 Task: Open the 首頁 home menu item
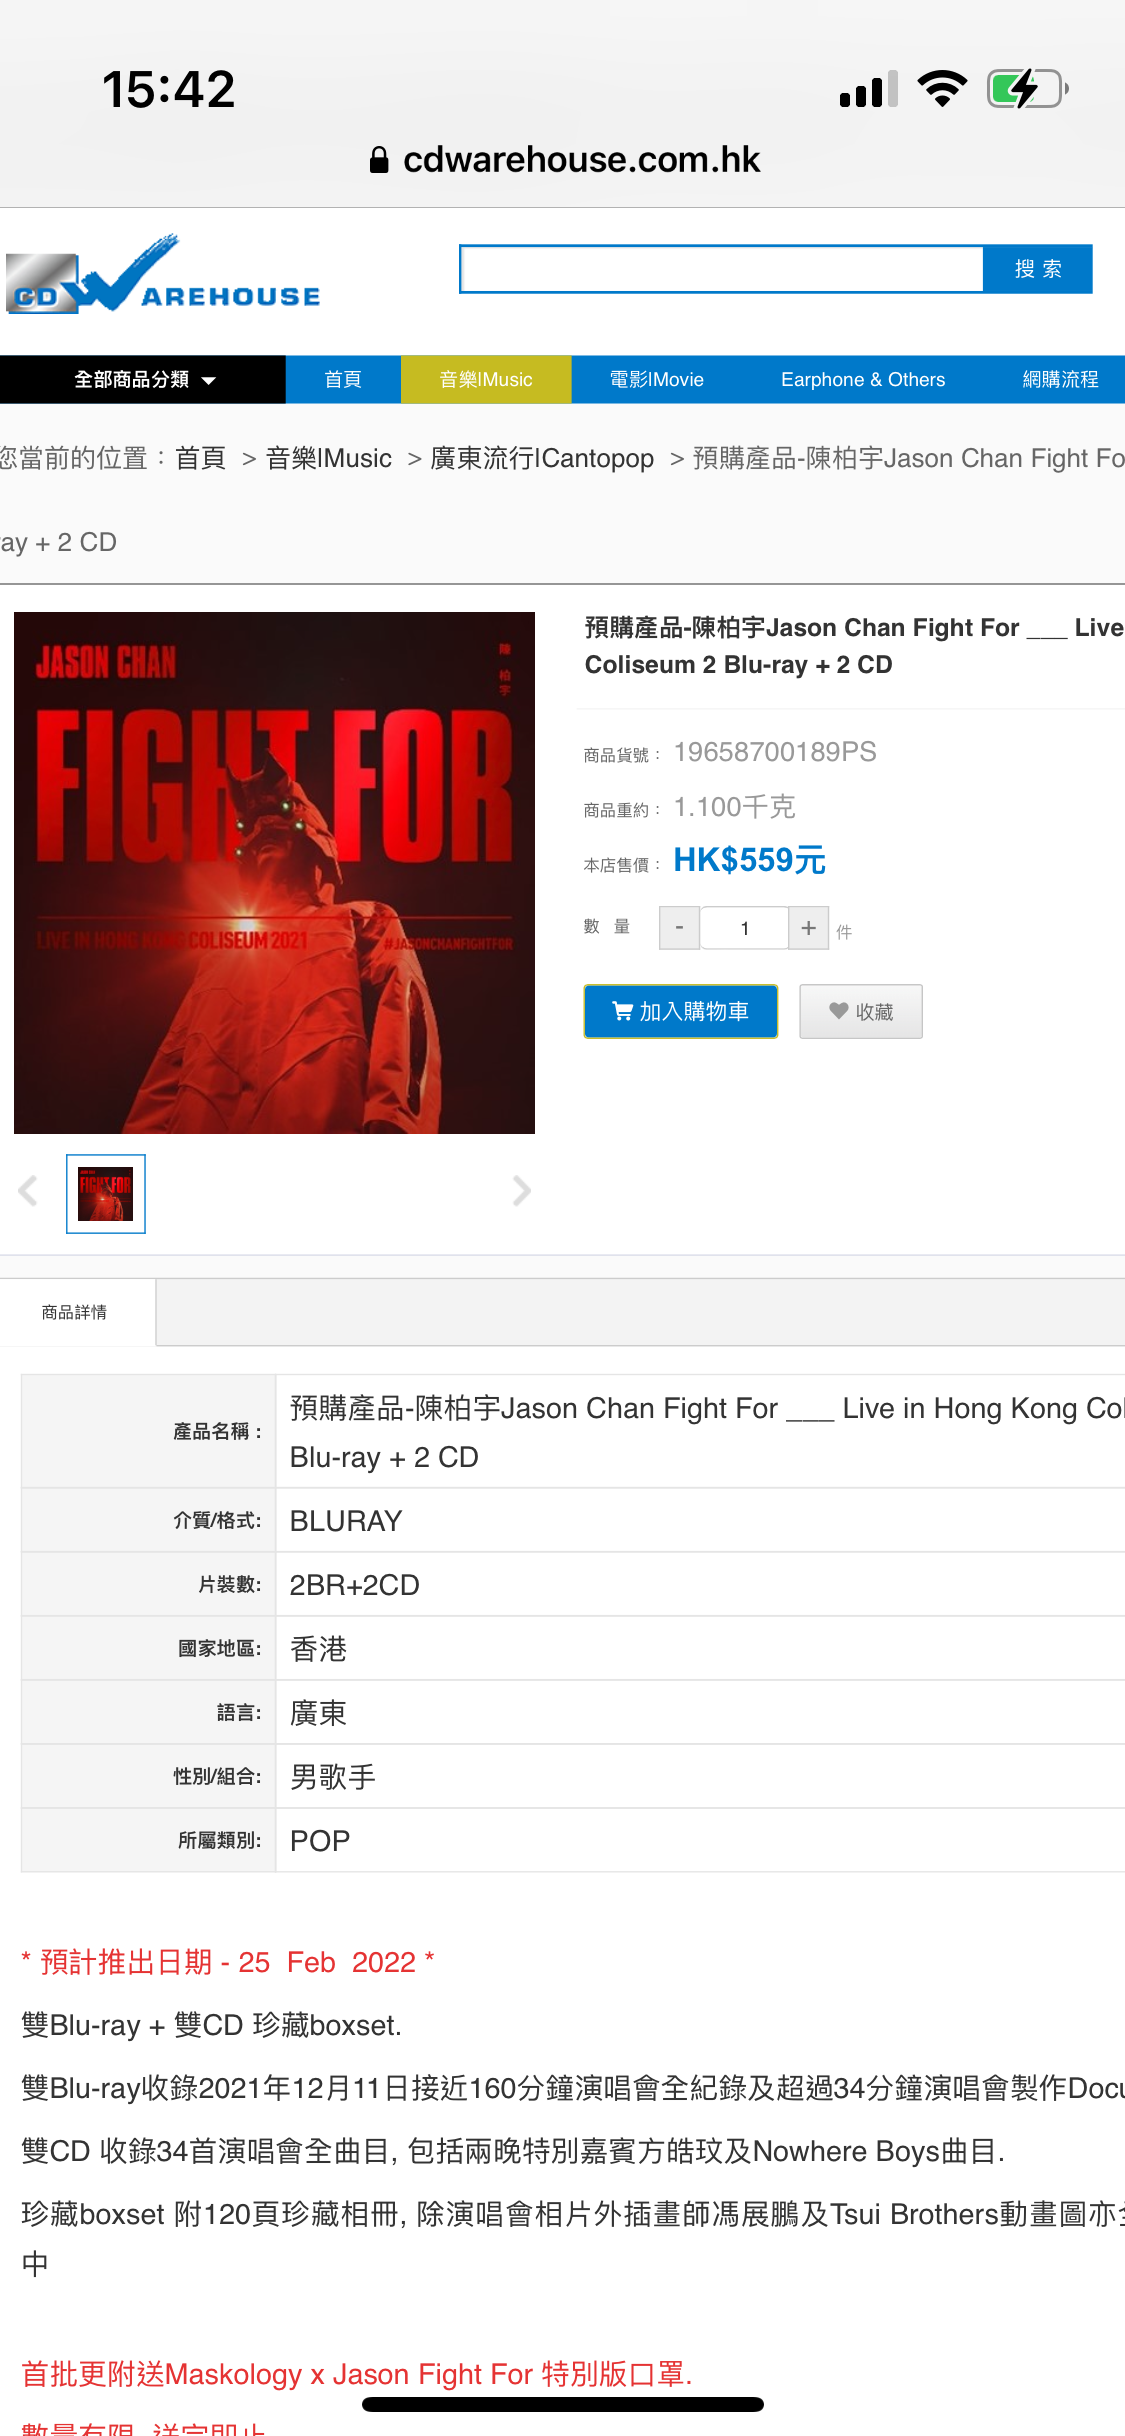pos(343,380)
